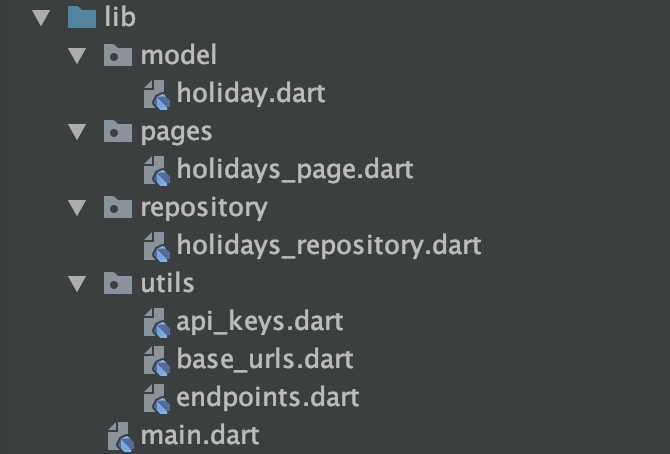Click the blue lib folder icon
Image resolution: width=670 pixels, height=454 pixels.
82,17
